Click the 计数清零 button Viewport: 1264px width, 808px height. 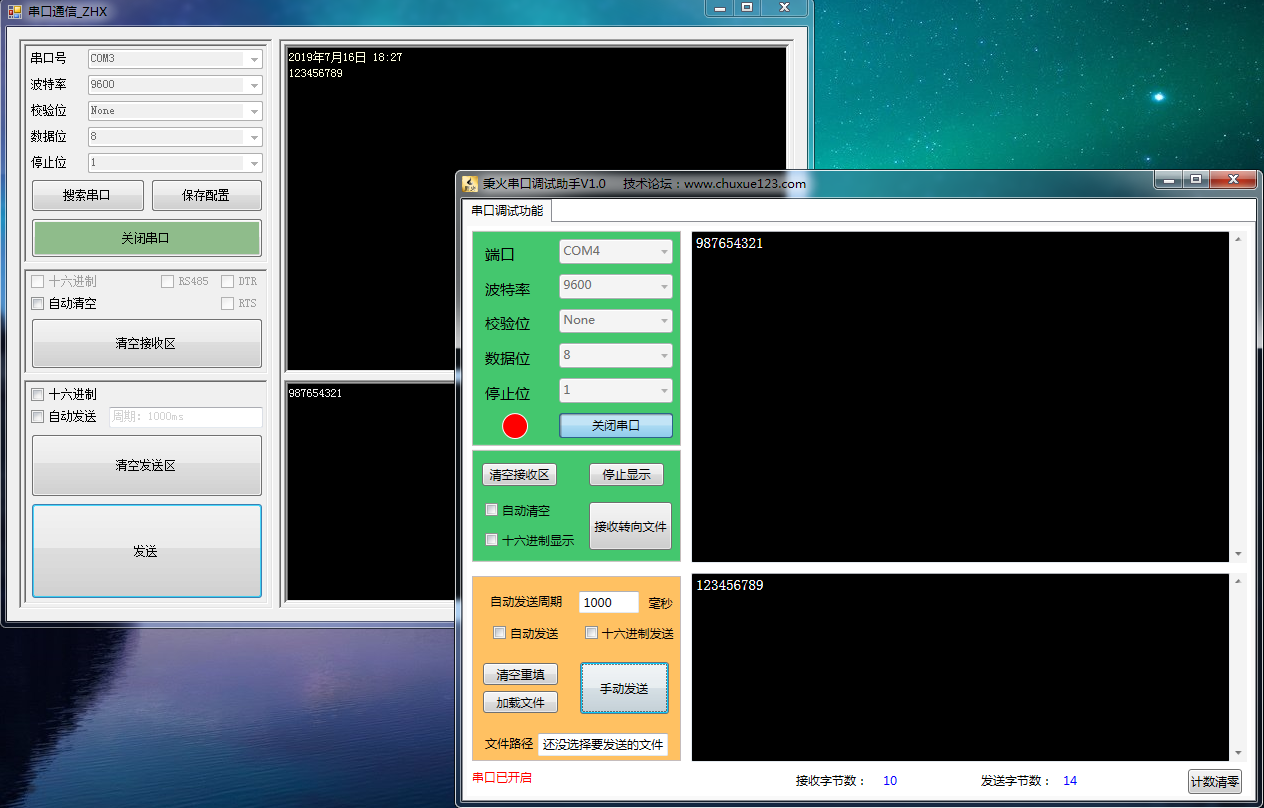point(1215,782)
